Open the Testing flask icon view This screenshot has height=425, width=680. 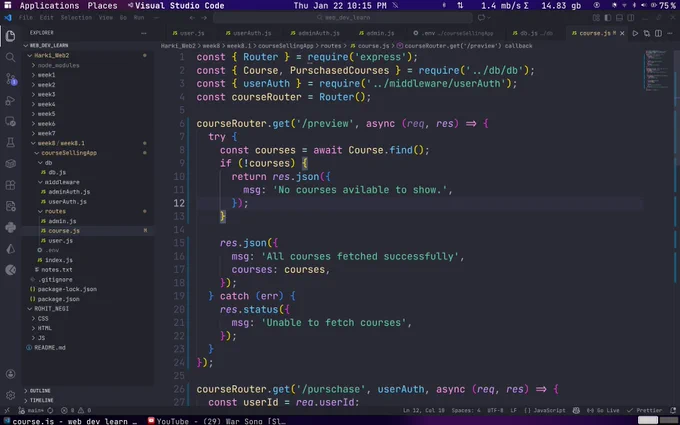coord(10,143)
